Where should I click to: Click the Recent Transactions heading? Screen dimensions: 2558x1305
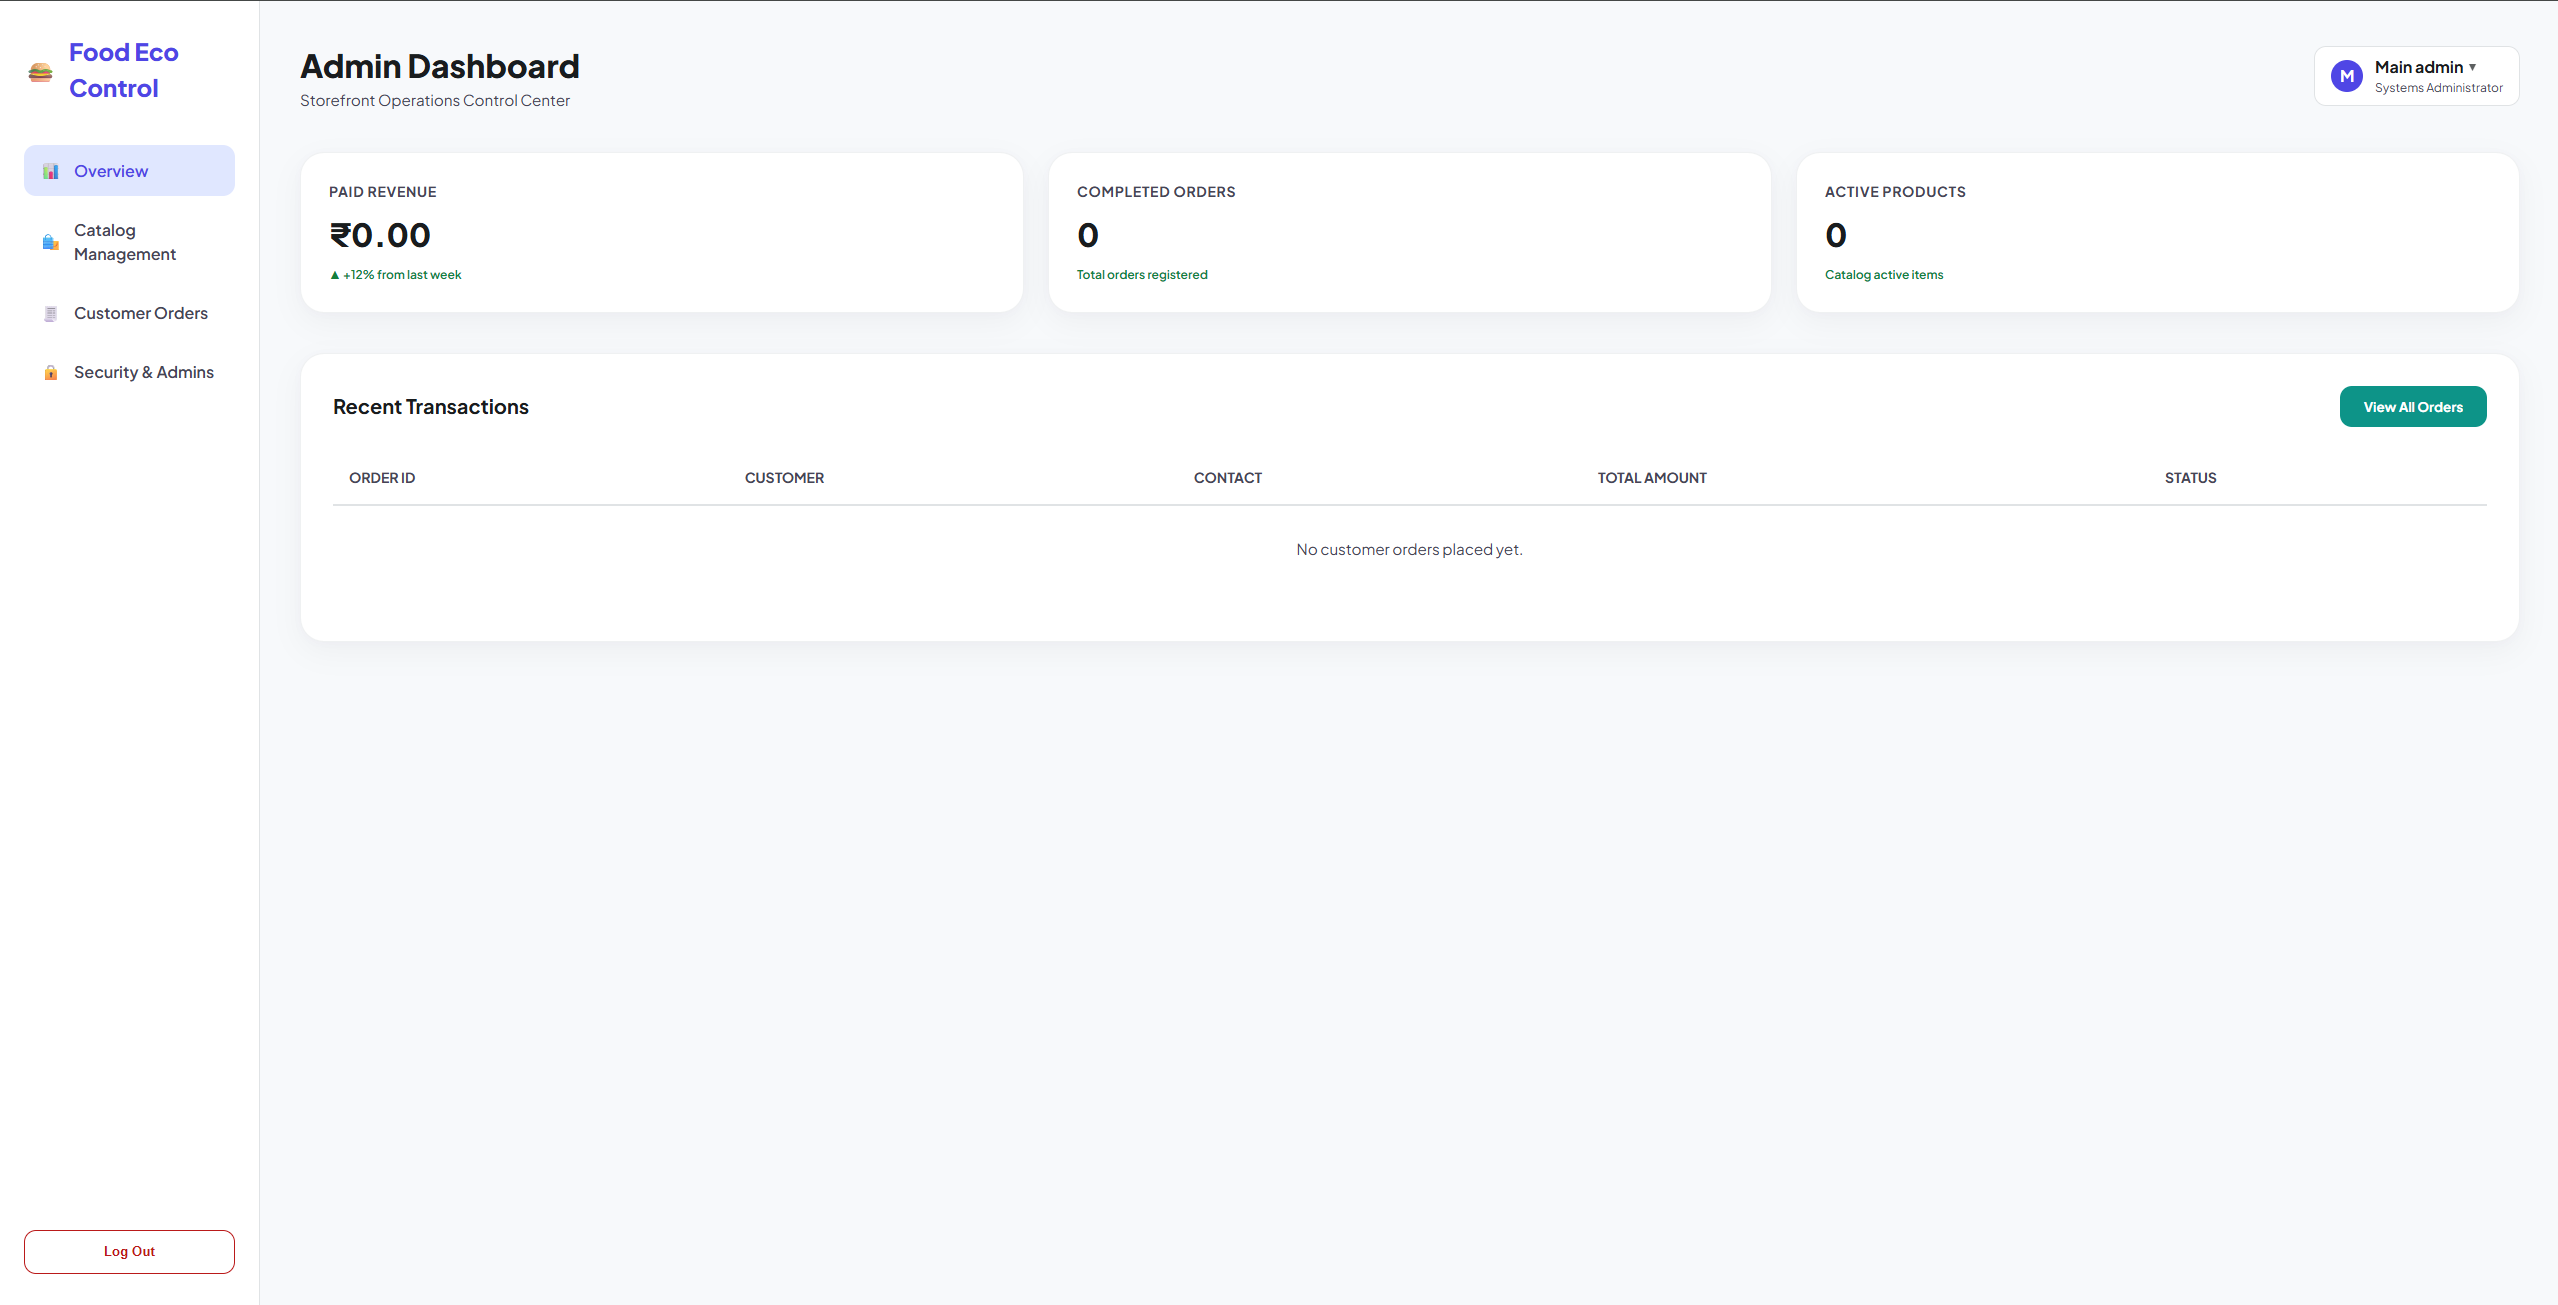click(x=431, y=407)
